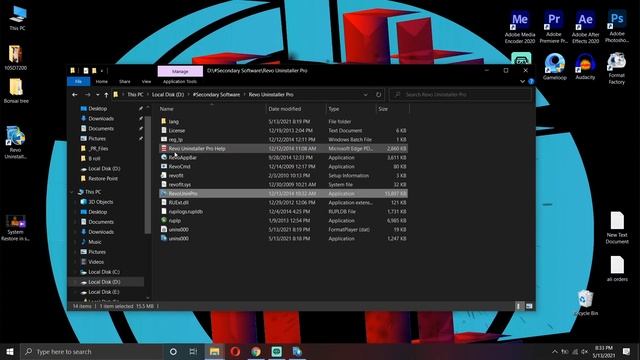640x360 pixels.
Task: Open the Home ribbon tab
Action: pyautogui.click(x=102, y=82)
